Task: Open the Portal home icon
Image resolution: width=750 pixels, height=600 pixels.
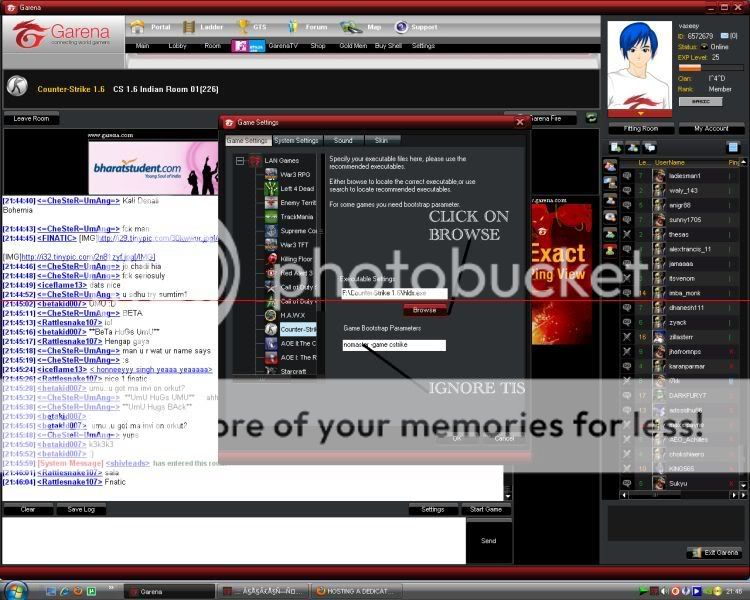Action: (x=138, y=27)
